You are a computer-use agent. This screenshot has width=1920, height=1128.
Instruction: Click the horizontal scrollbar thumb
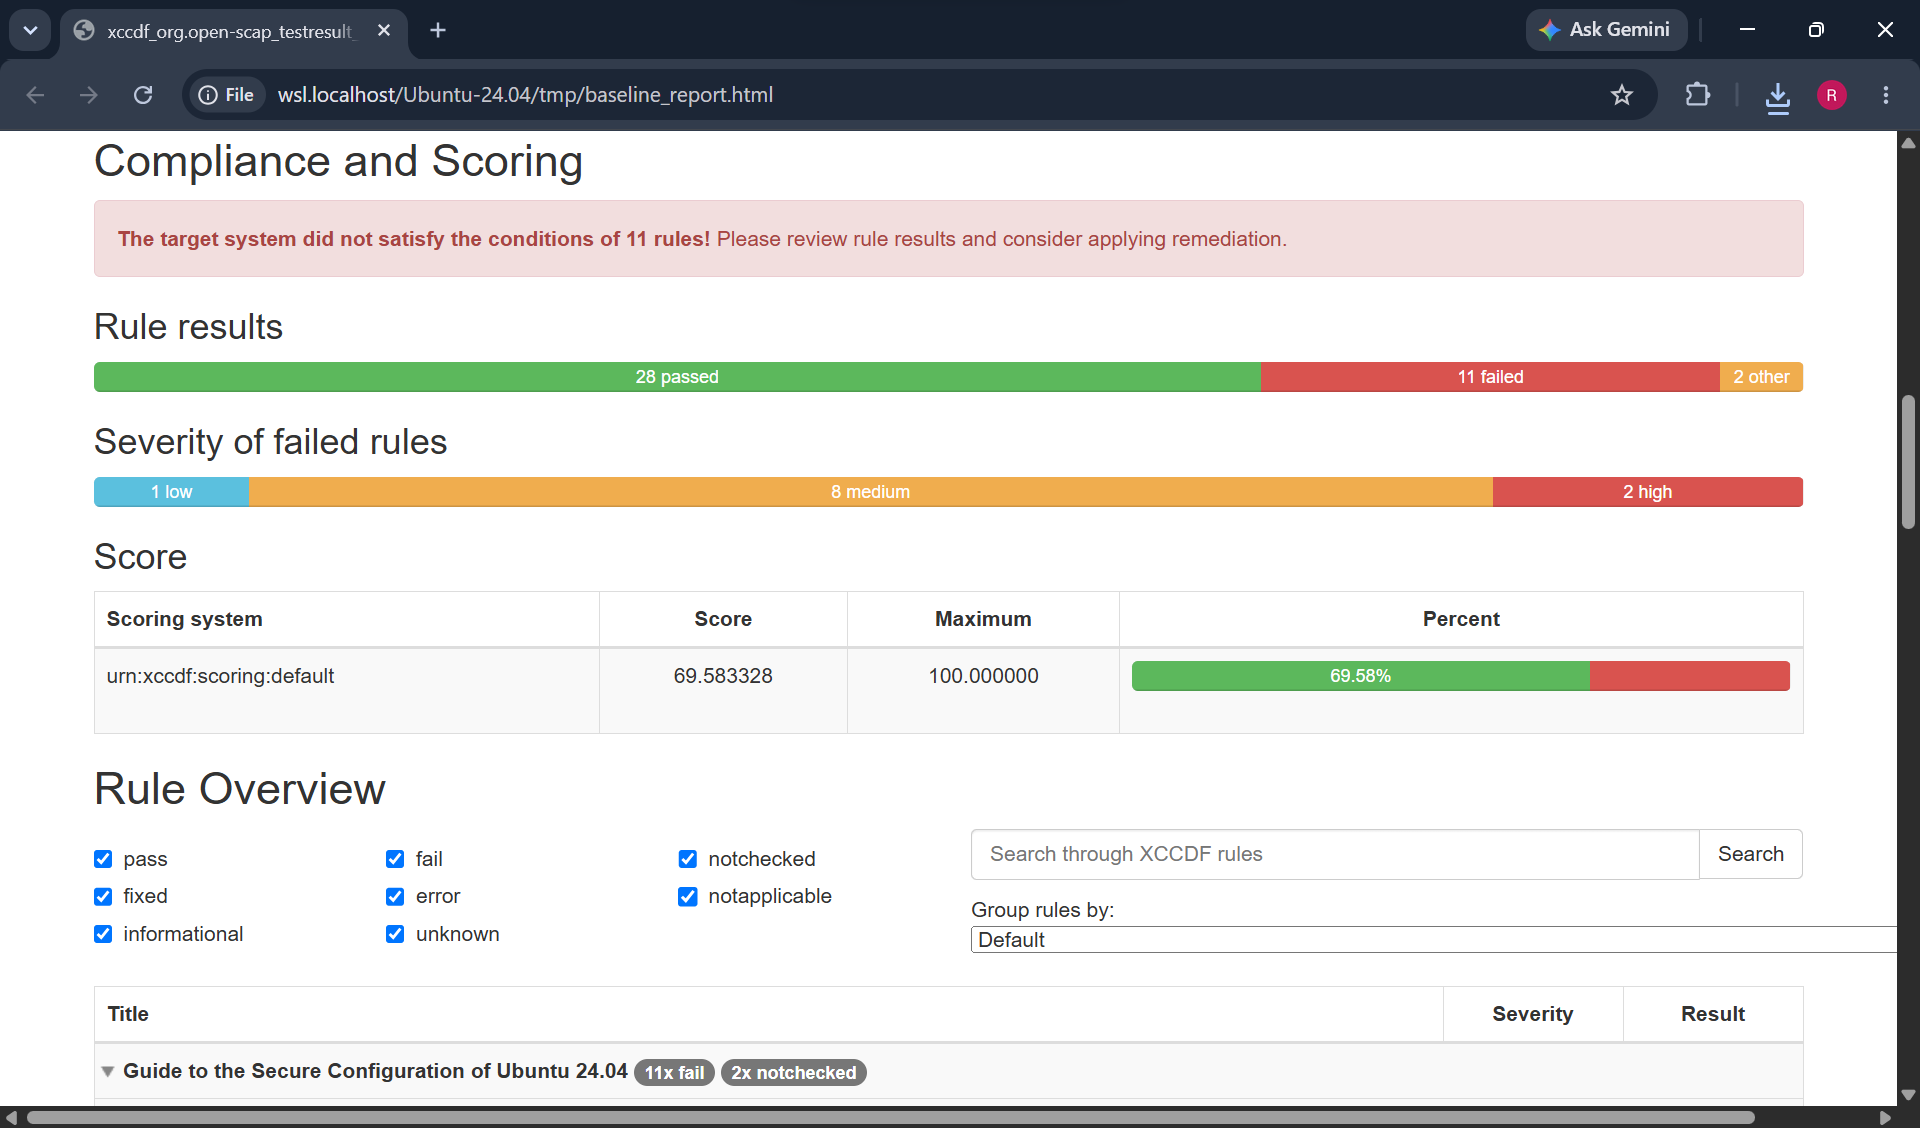coord(890,1117)
